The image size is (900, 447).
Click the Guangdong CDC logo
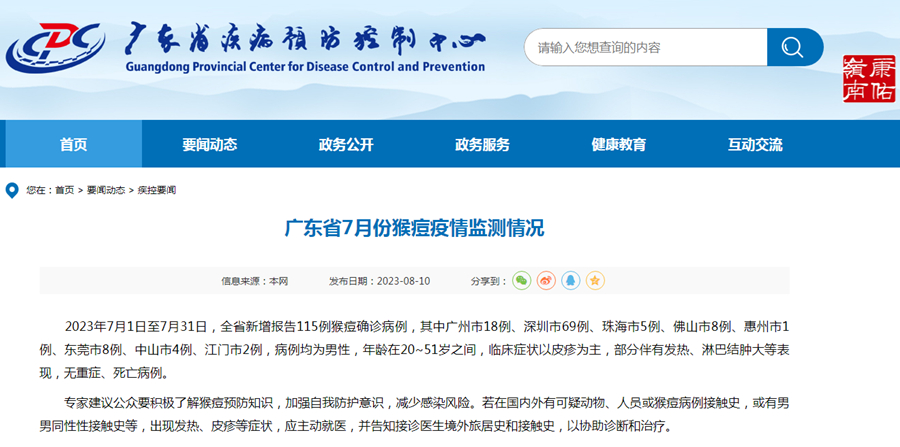[56, 48]
